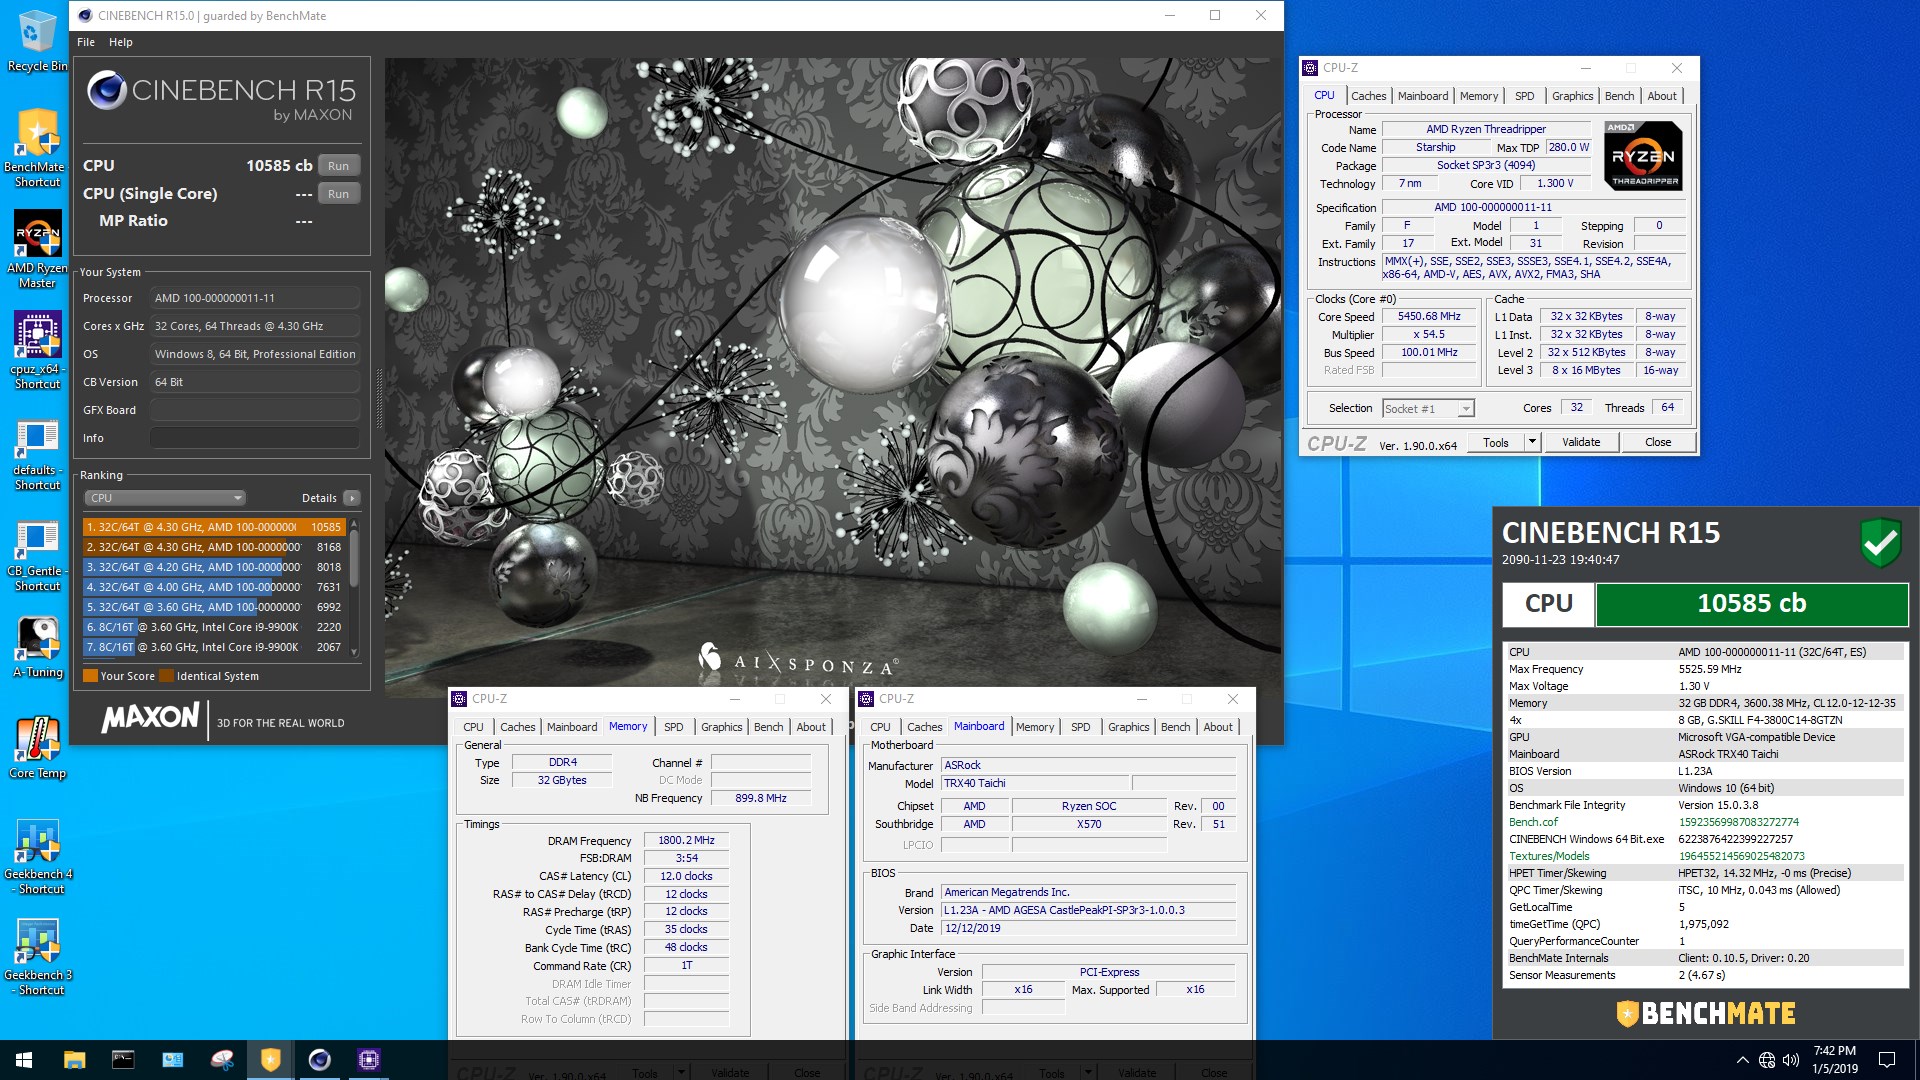
Task: Open the network icon in the system tray
Action: coord(1767,1060)
